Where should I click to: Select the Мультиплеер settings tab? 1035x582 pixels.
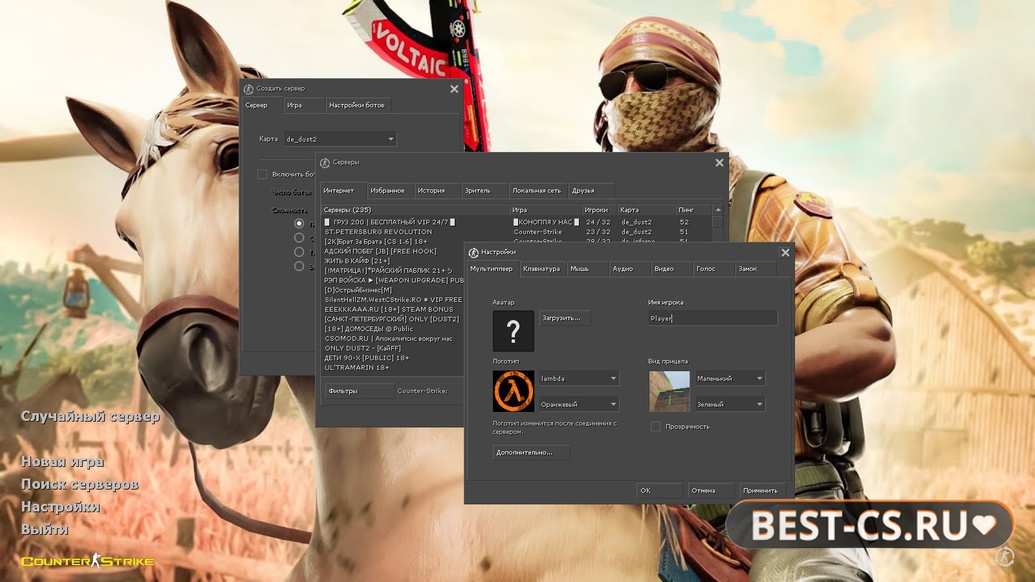(x=492, y=269)
